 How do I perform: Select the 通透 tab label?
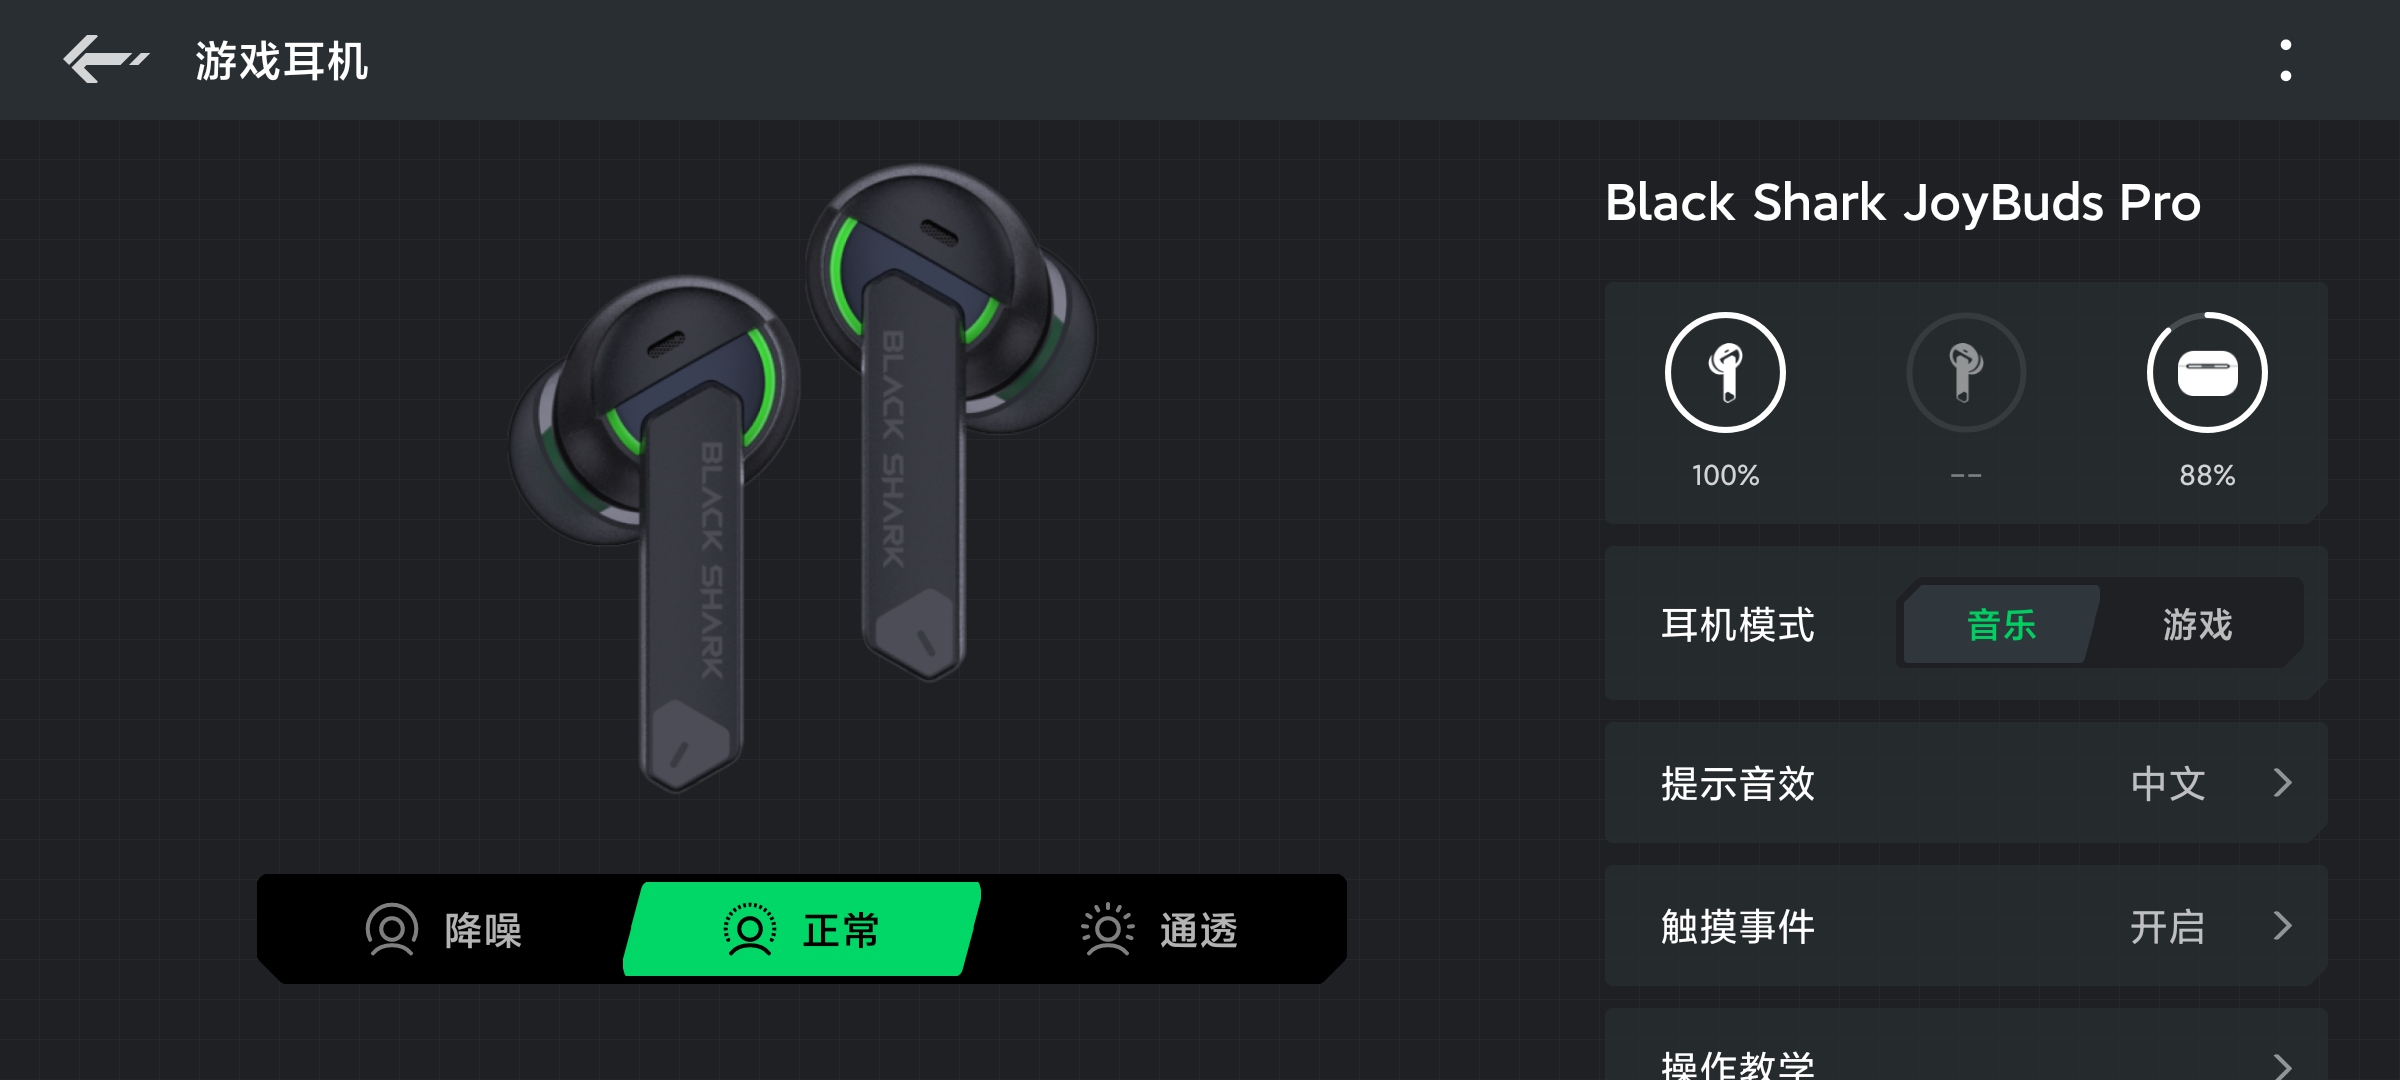pos(1198,930)
